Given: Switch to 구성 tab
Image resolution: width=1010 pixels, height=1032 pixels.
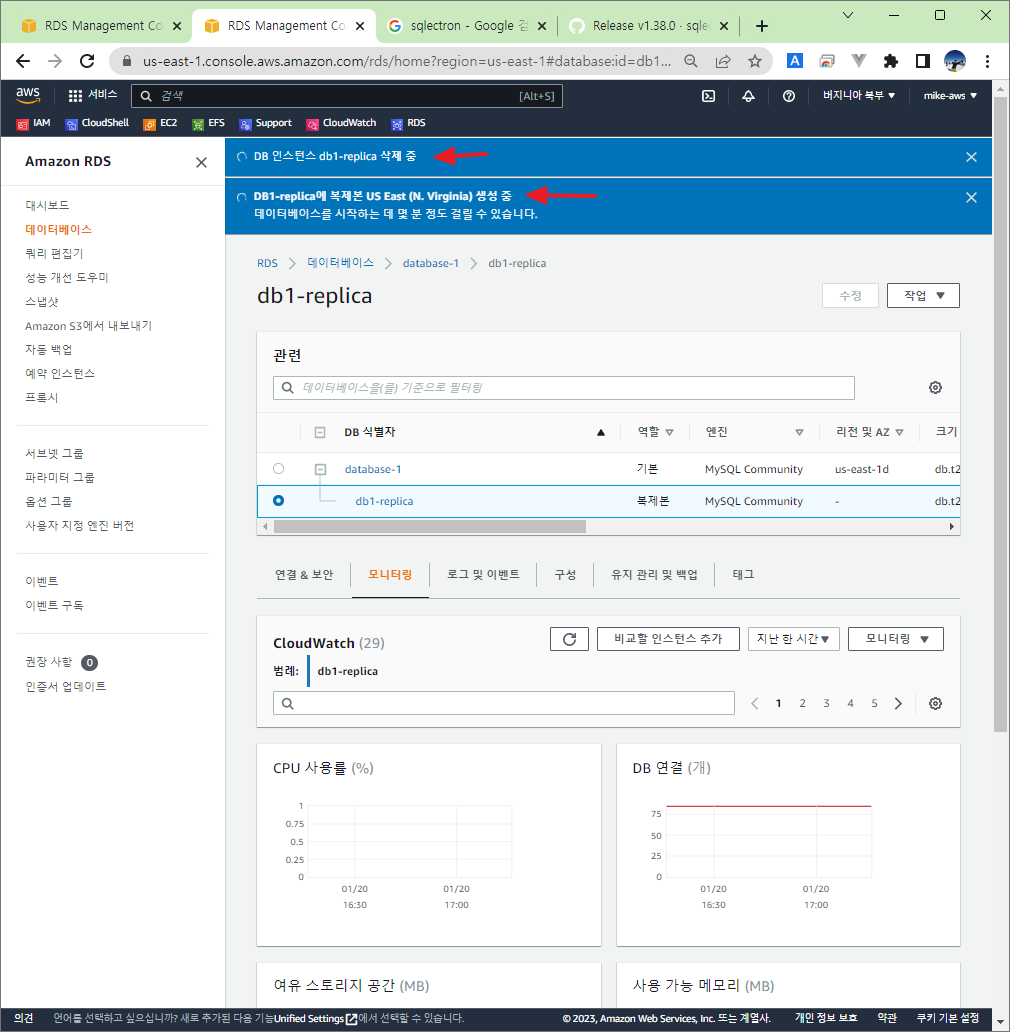Looking at the screenshot, I should click(565, 575).
